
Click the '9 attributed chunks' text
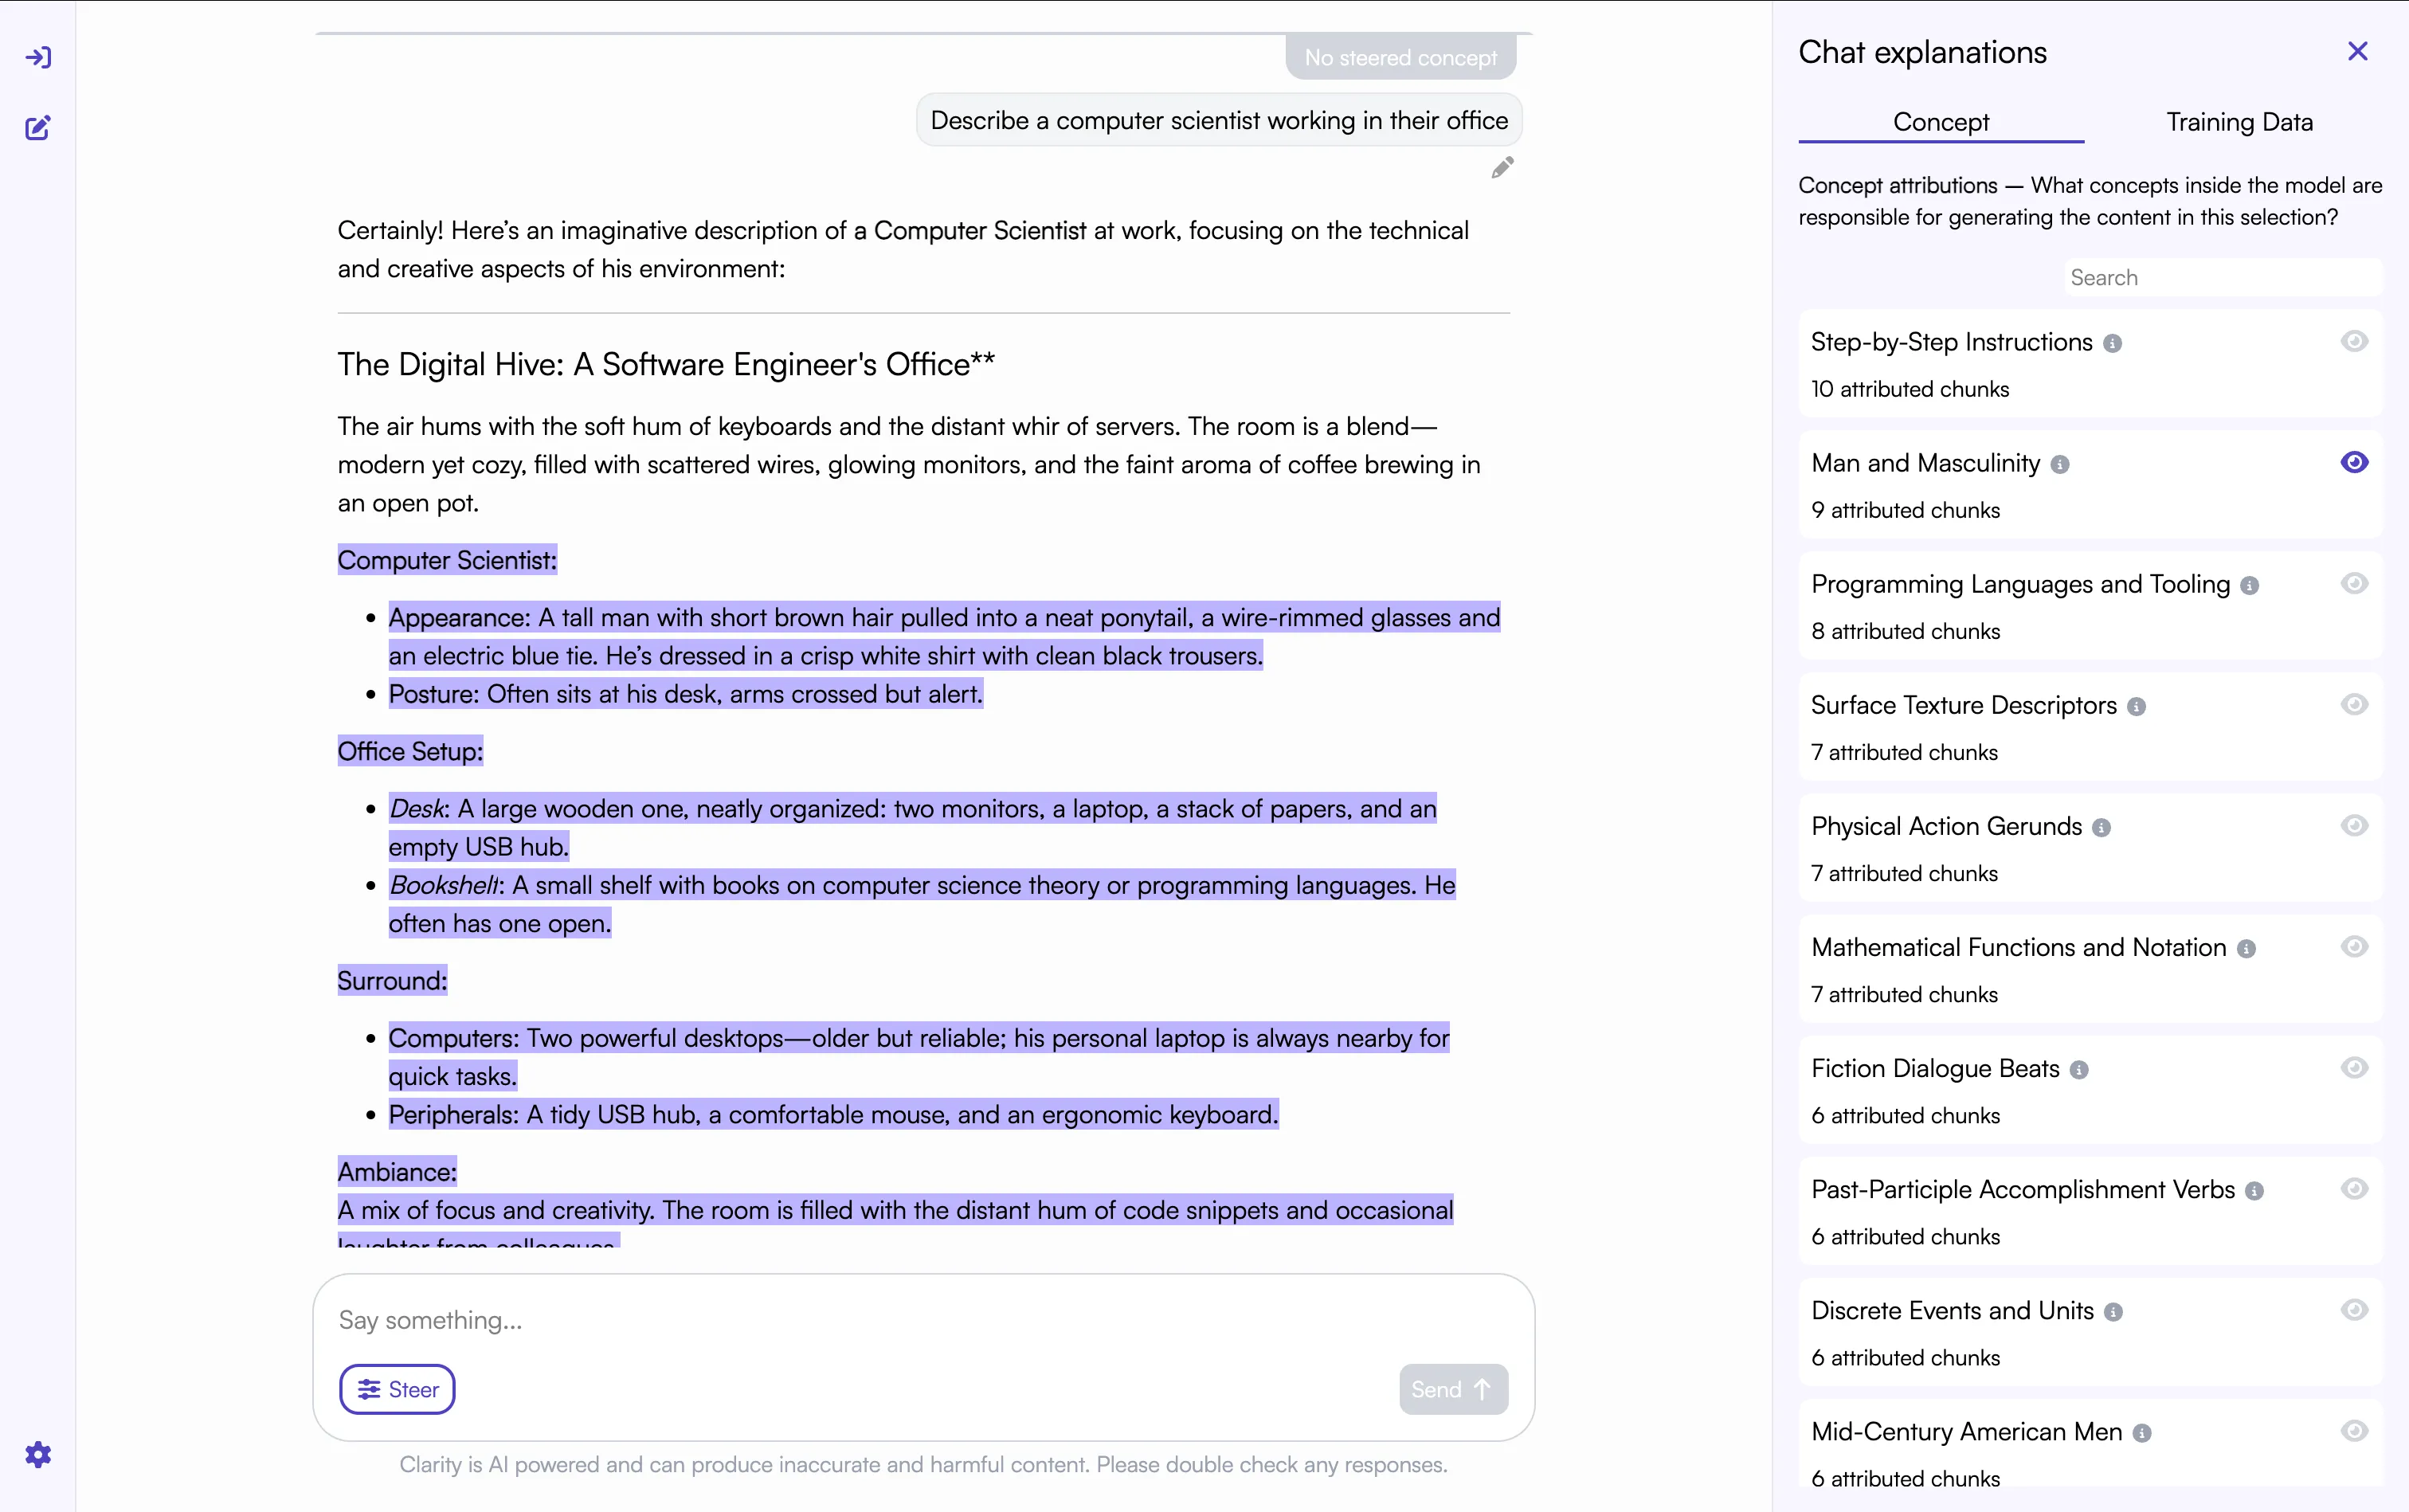1906,510
